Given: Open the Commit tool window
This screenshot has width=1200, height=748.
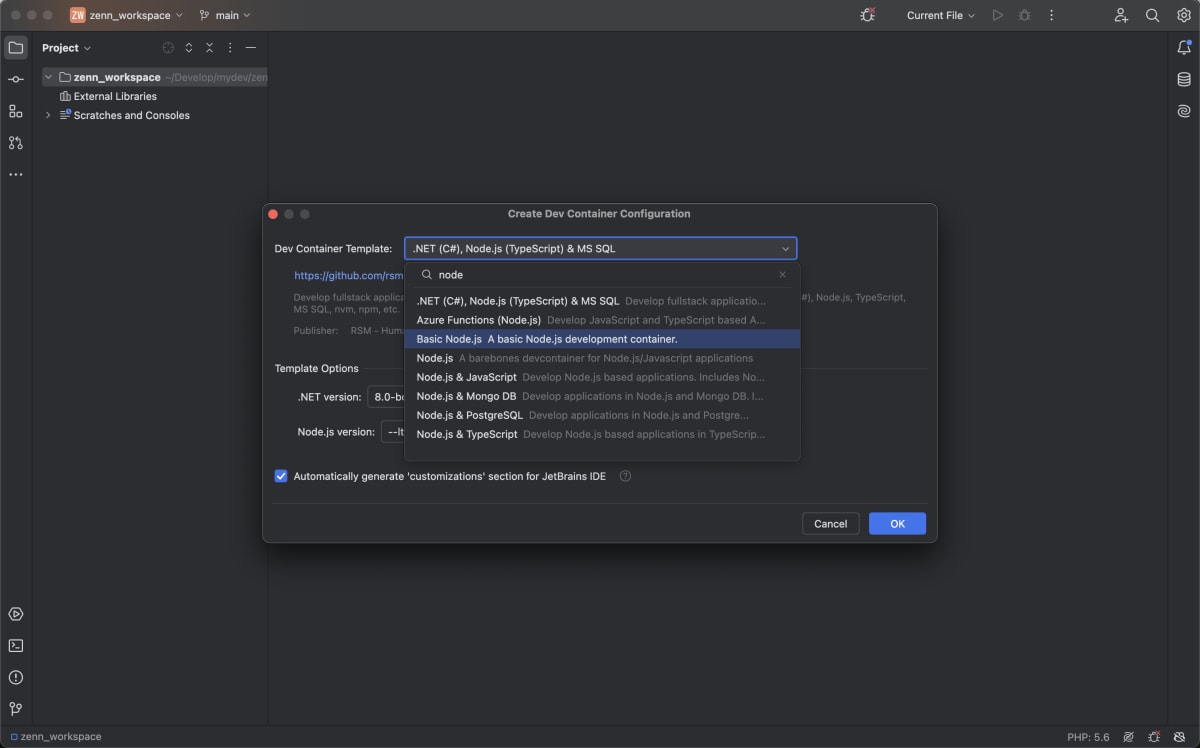Looking at the screenshot, I should [x=15, y=79].
